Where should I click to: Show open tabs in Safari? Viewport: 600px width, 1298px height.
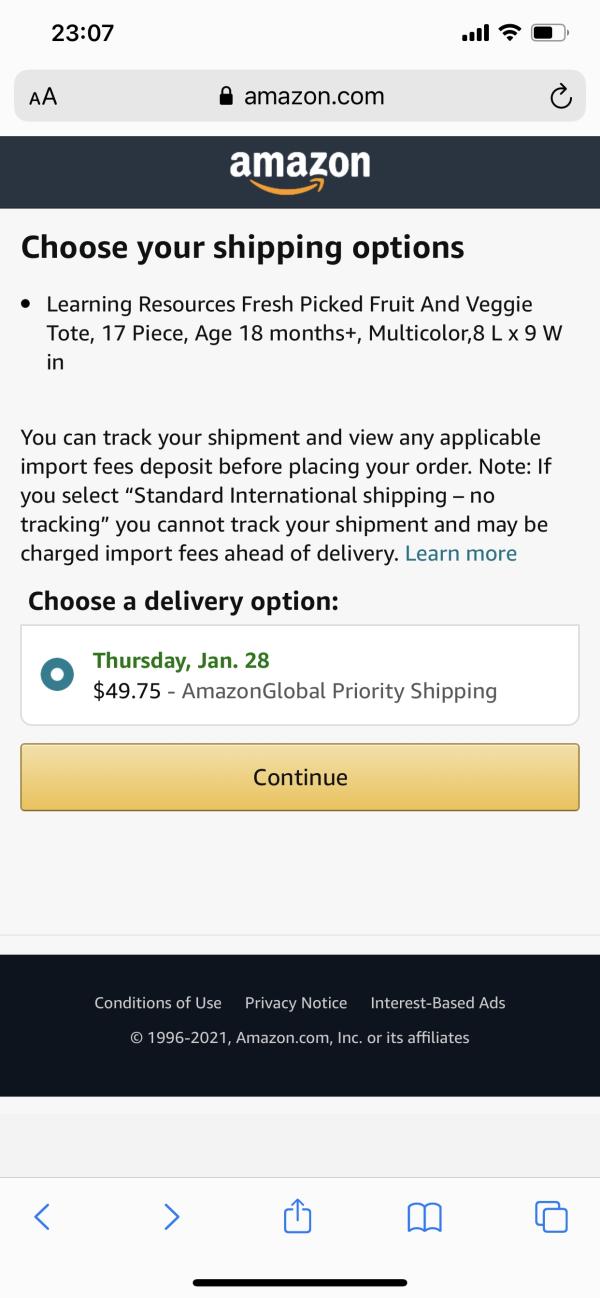[551, 1215]
